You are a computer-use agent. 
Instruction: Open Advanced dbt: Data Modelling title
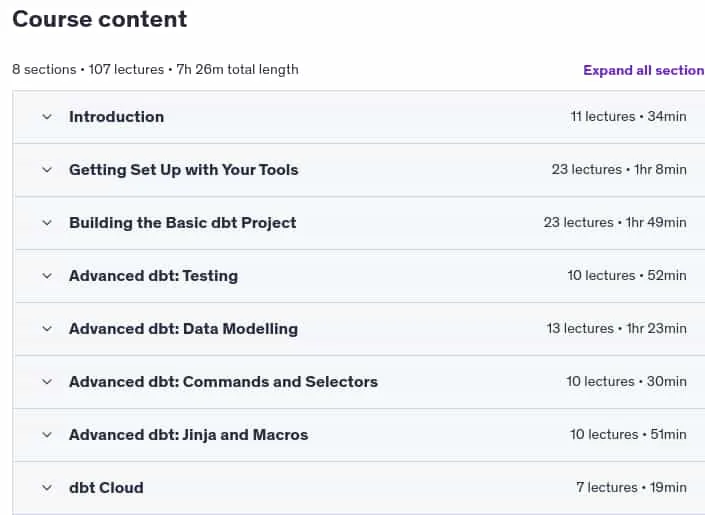point(183,329)
